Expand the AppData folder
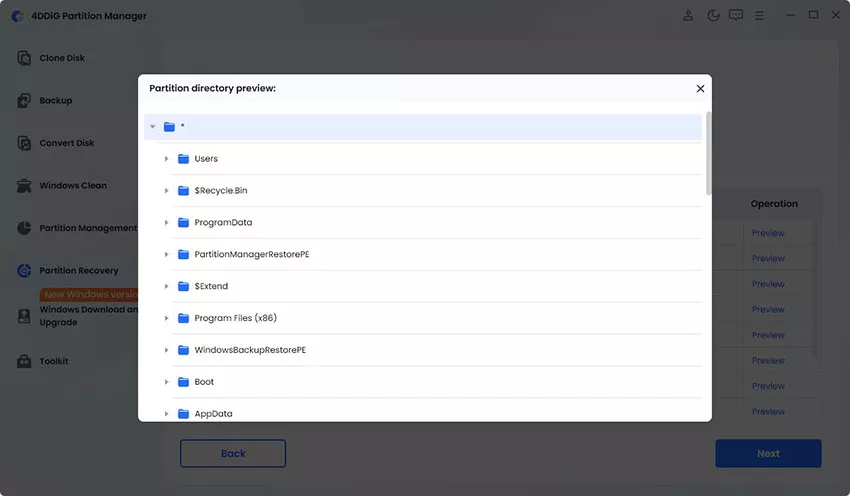Image resolution: width=850 pixels, height=496 pixels. click(x=166, y=414)
